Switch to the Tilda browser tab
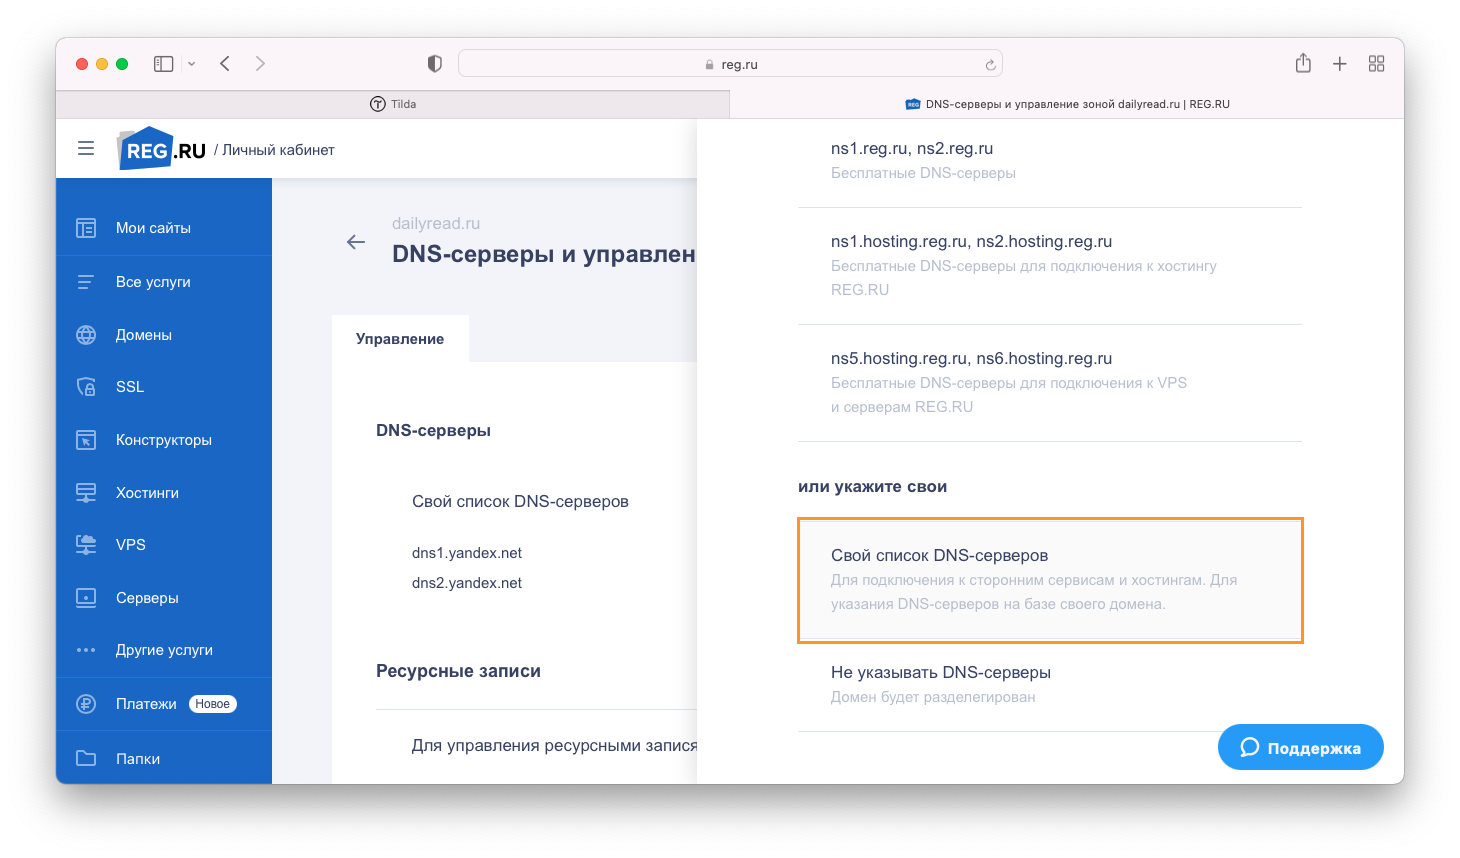This screenshot has width=1460, height=858. pos(393,104)
